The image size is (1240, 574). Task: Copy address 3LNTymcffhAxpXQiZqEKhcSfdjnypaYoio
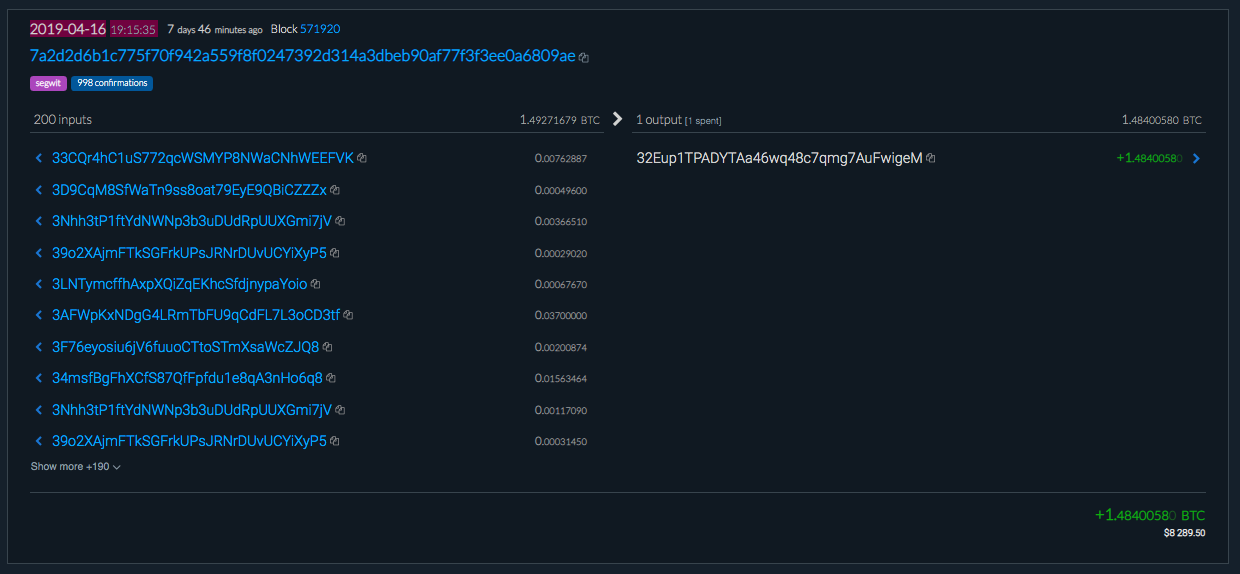coord(315,284)
